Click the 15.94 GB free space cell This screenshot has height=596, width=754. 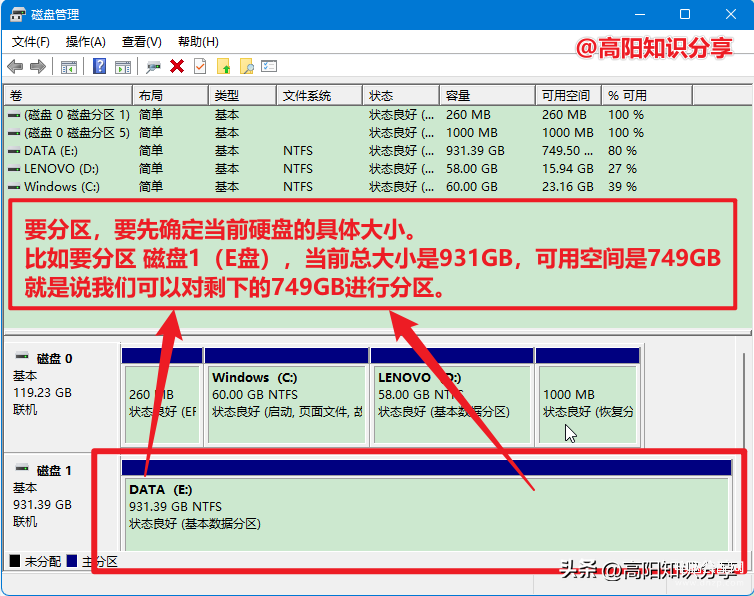568,169
